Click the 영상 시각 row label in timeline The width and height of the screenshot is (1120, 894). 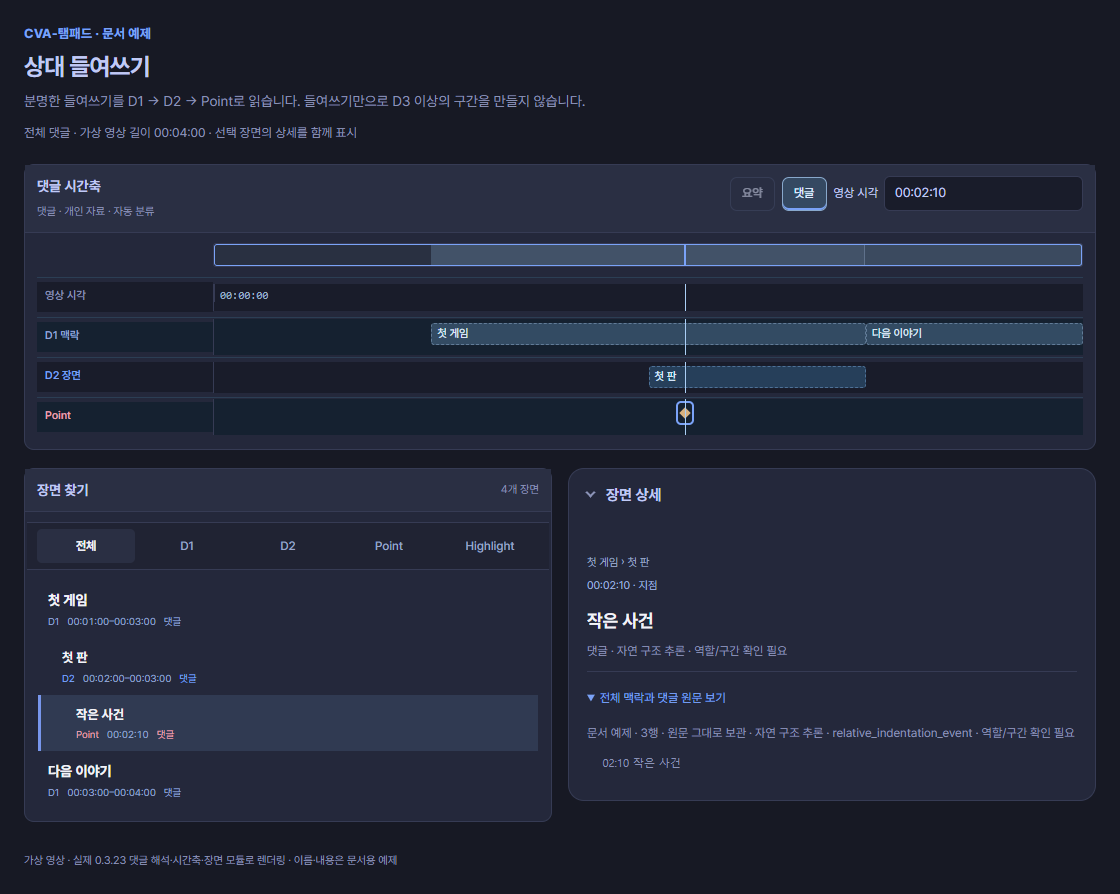point(65,295)
